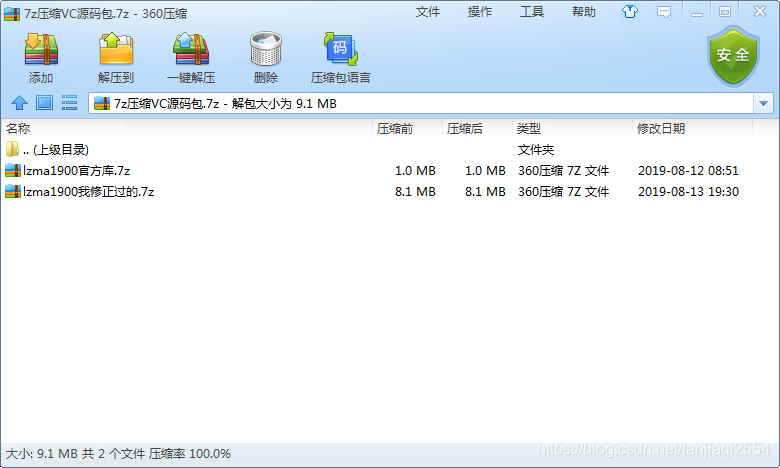The height and width of the screenshot is (468, 780).
Task: Maximize the 360压缩 window
Action: (x=725, y=11)
